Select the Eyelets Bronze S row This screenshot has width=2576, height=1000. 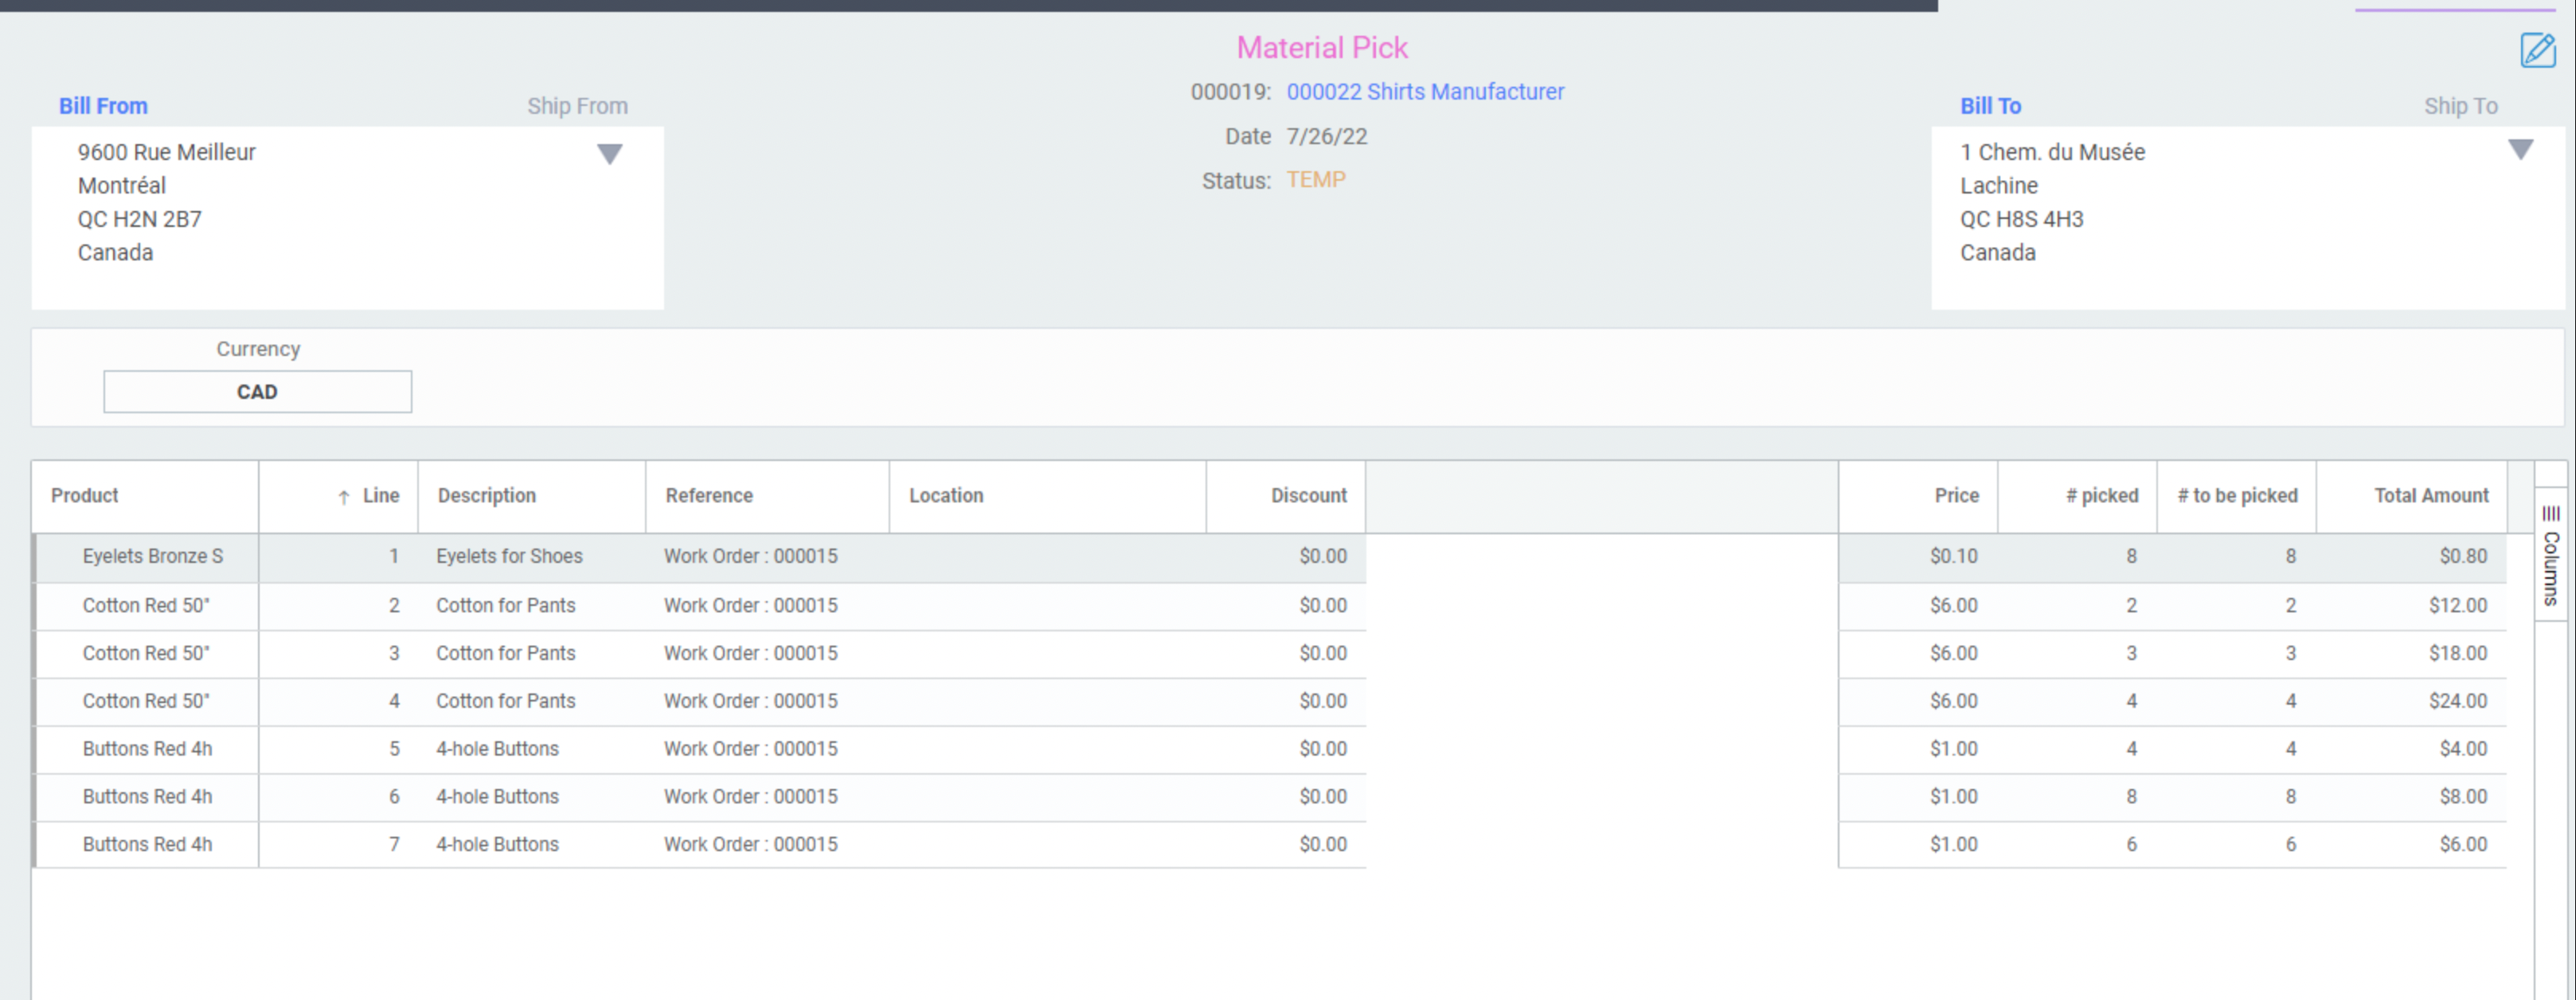coord(152,556)
